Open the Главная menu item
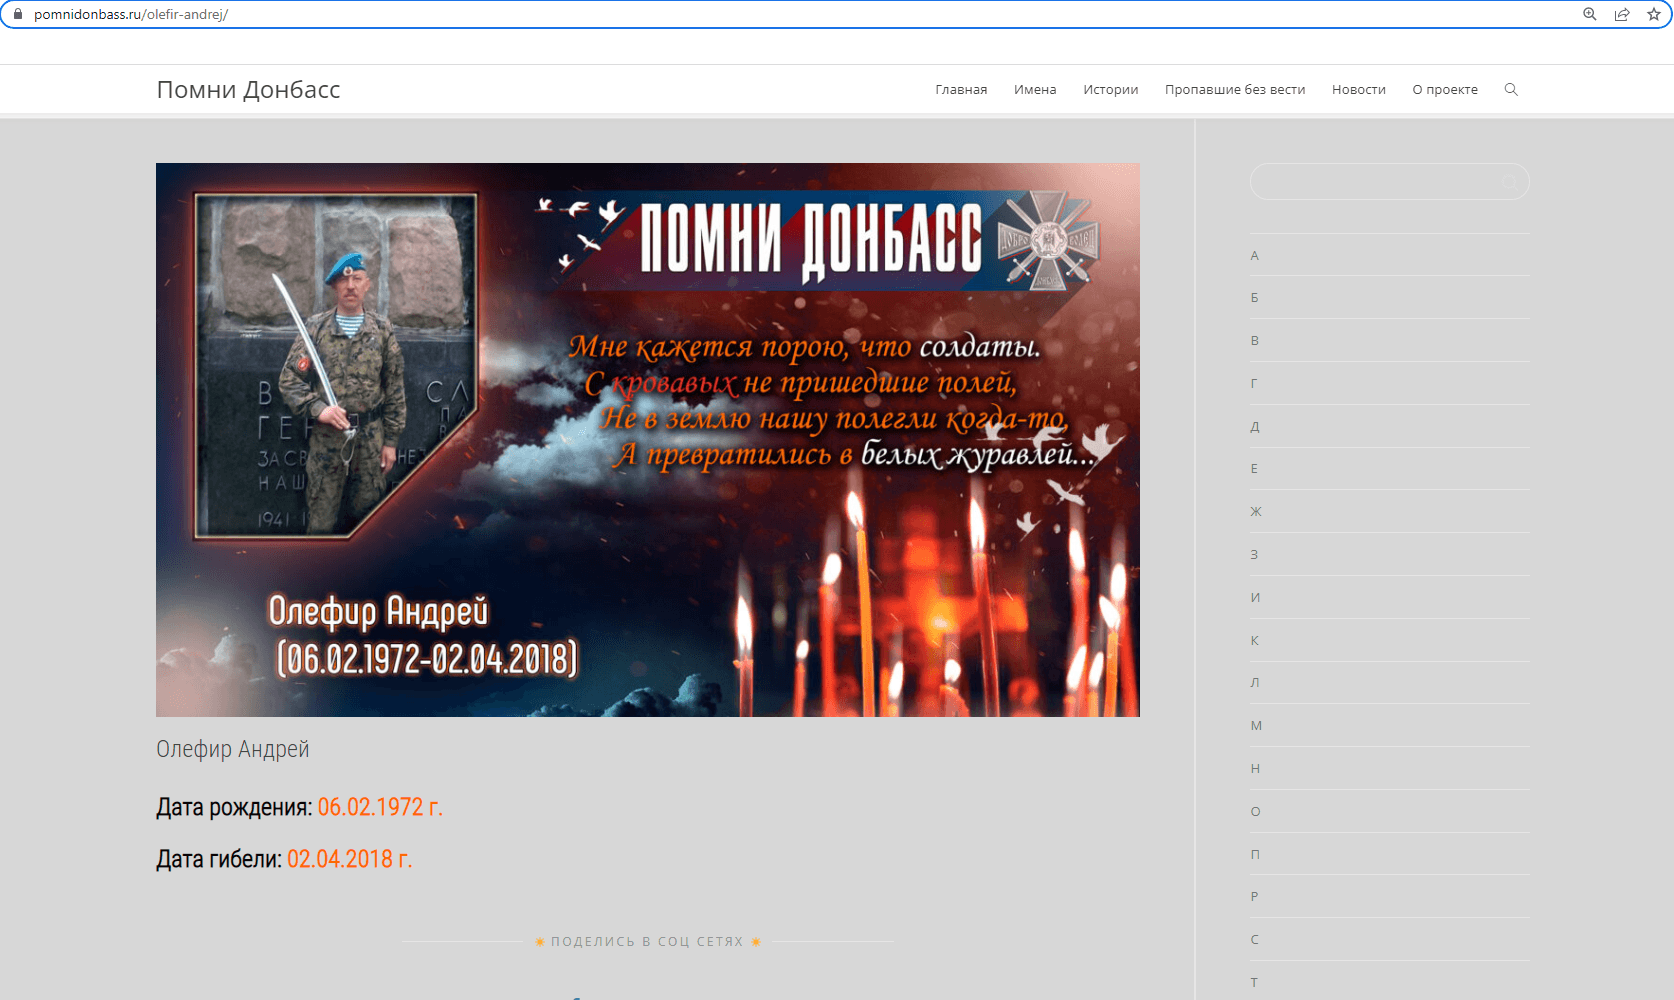 (x=961, y=89)
